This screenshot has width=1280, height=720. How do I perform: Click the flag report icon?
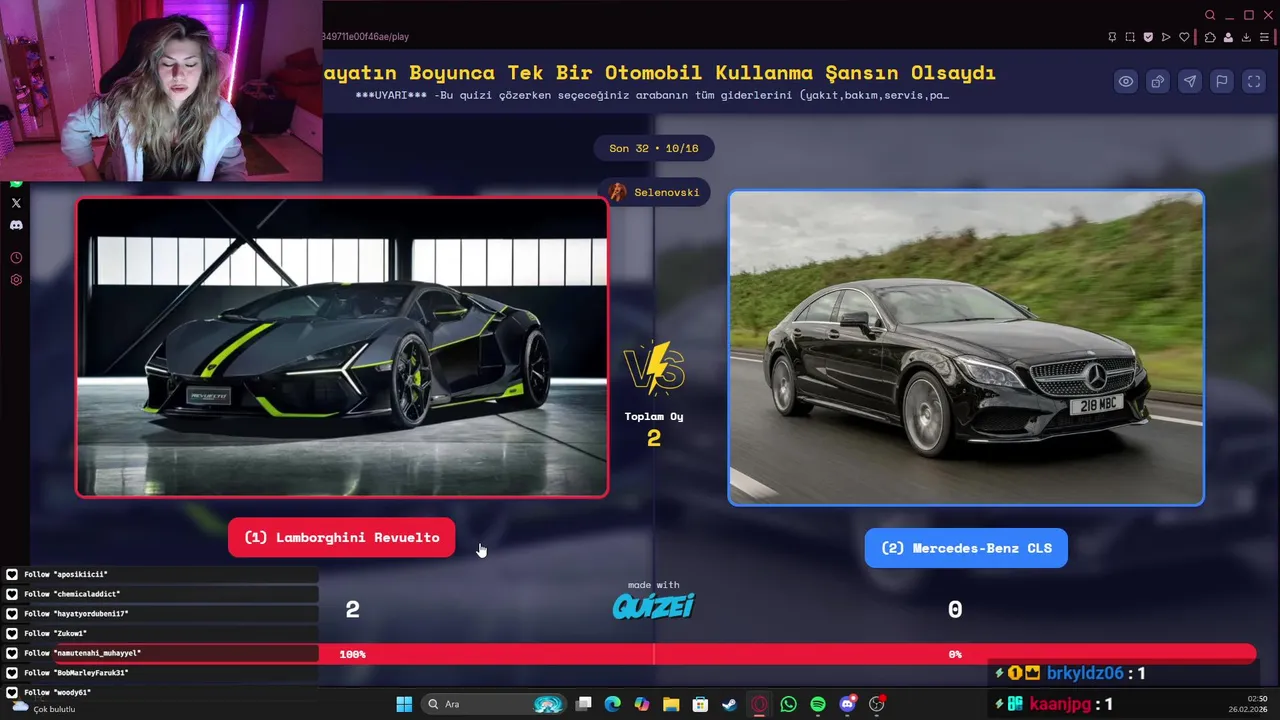click(1222, 82)
